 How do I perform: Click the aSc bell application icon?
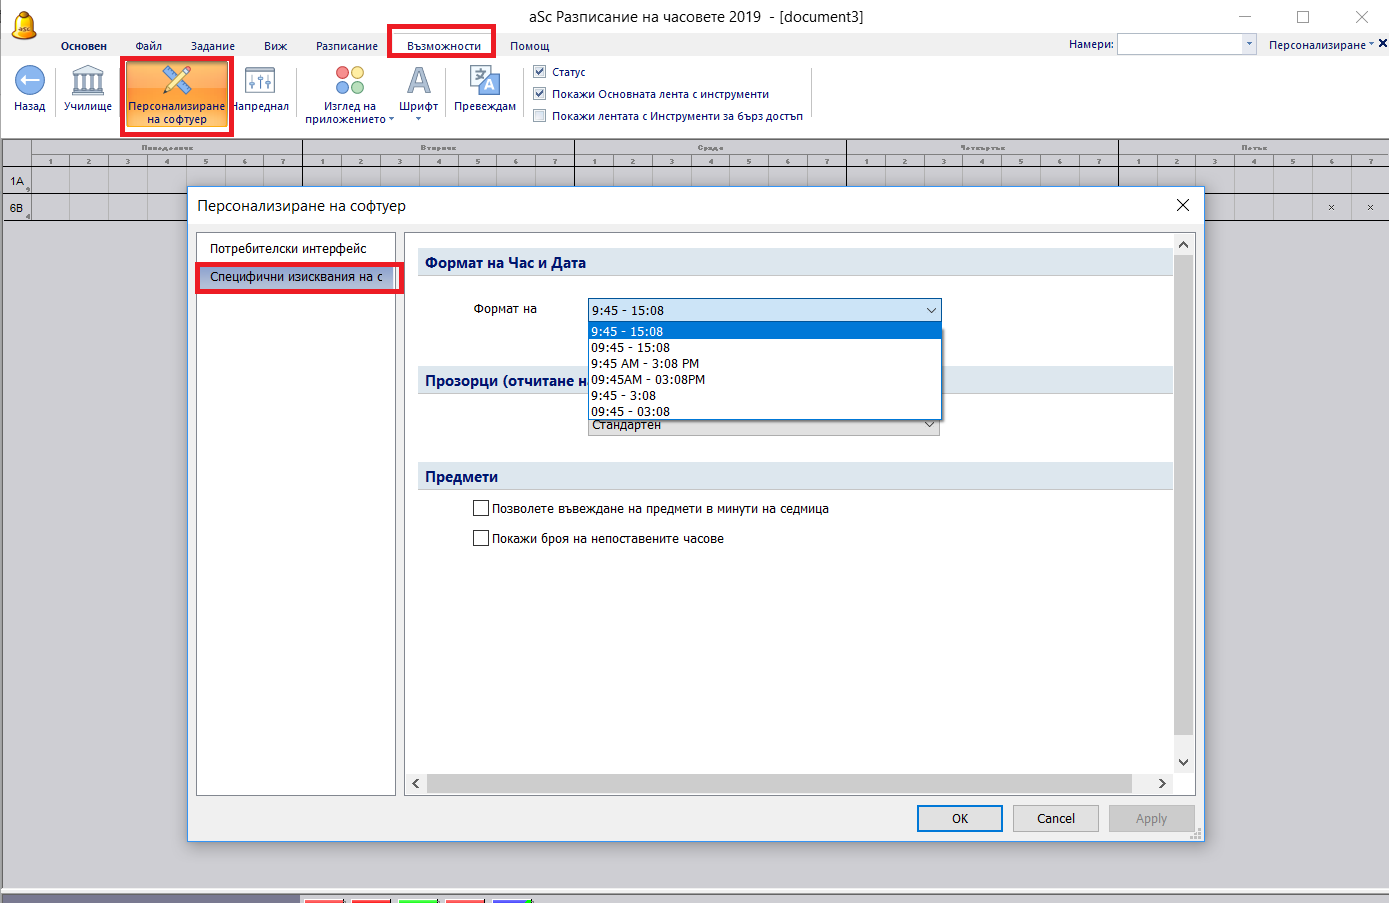point(24,26)
